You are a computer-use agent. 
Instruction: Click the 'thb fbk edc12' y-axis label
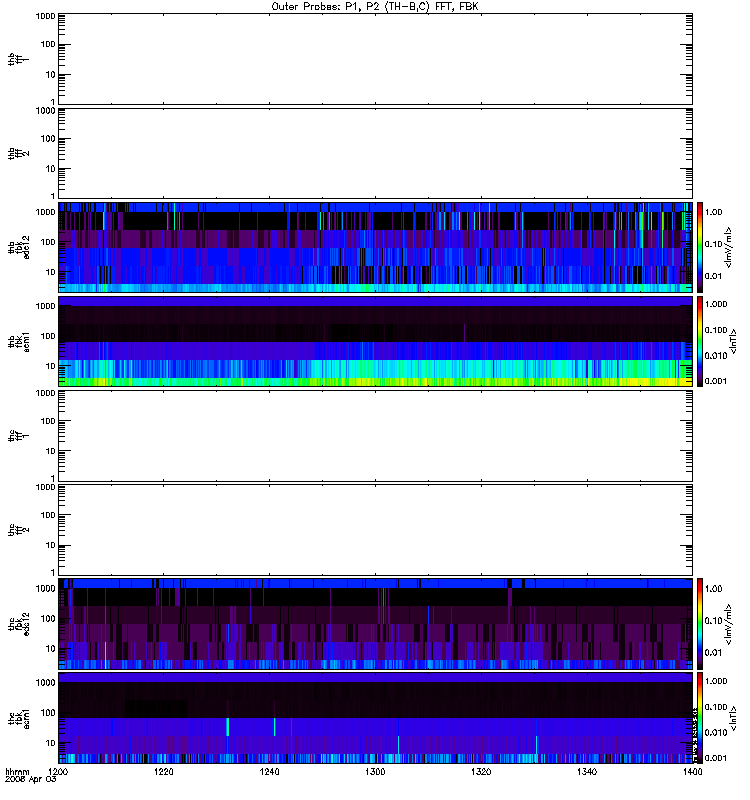click(x=19, y=247)
